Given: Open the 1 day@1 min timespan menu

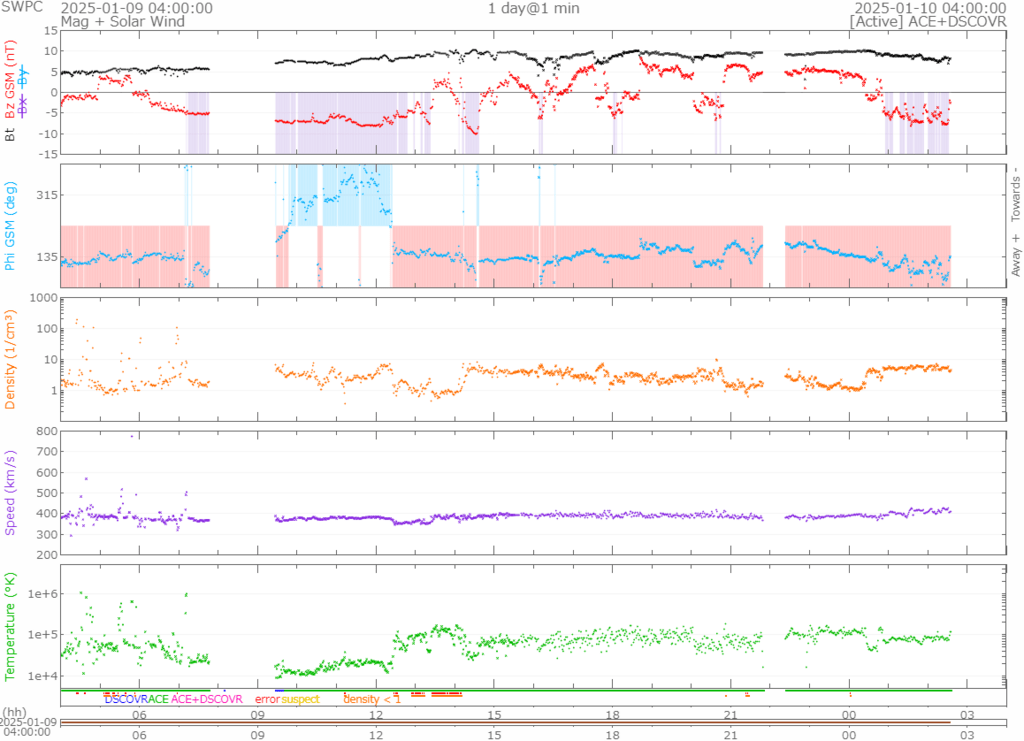Looking at the screenshot, I should coord(533,8).
